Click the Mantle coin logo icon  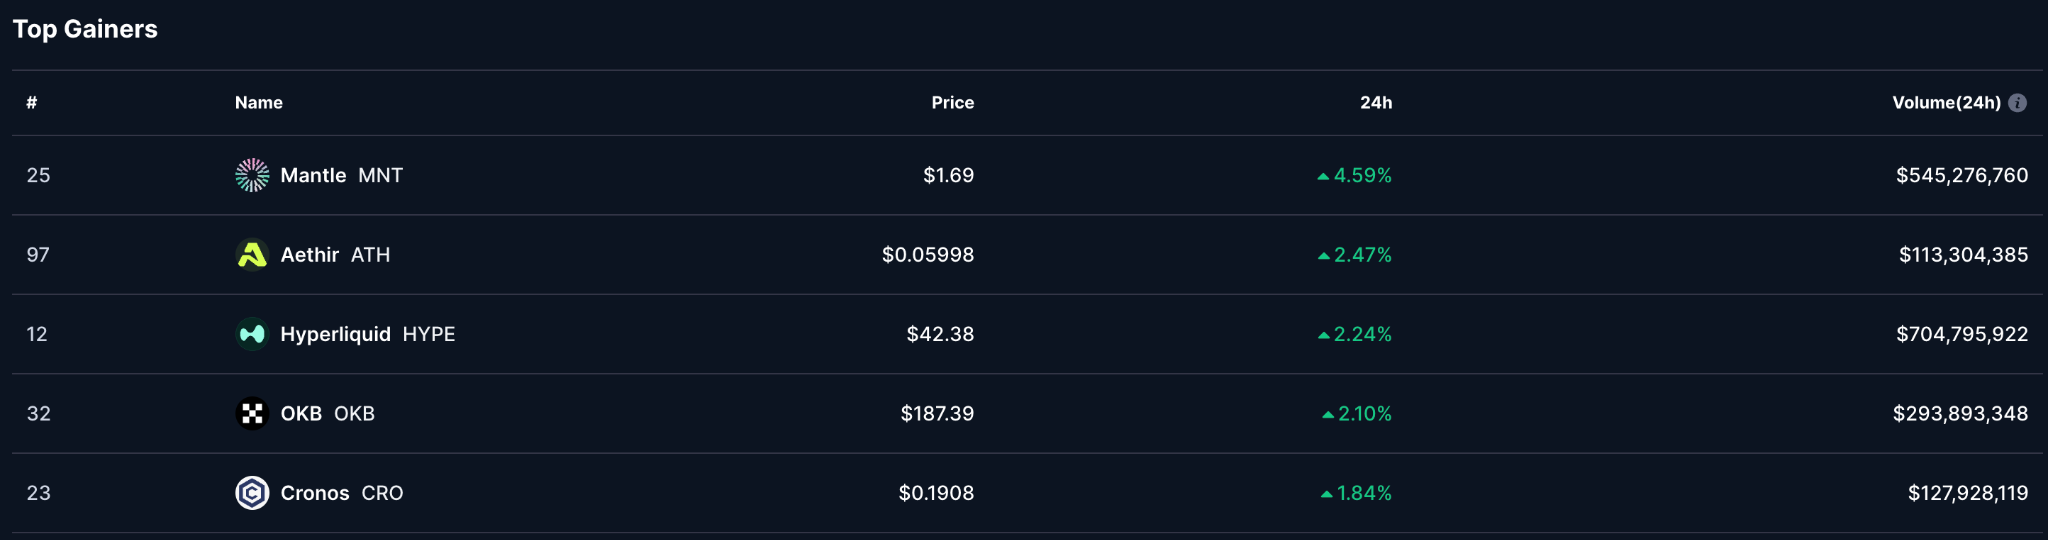coord(252,175)
